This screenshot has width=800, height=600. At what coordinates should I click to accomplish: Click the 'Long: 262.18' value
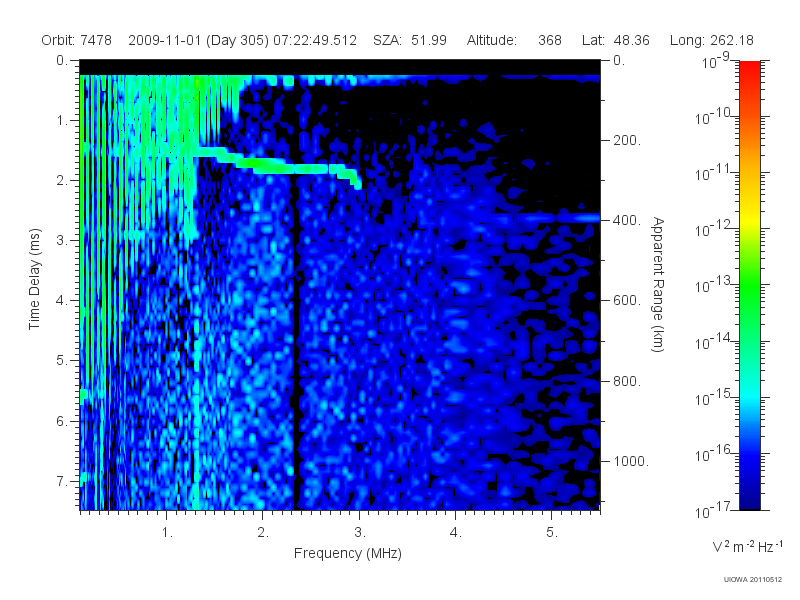tap(712, 40)
